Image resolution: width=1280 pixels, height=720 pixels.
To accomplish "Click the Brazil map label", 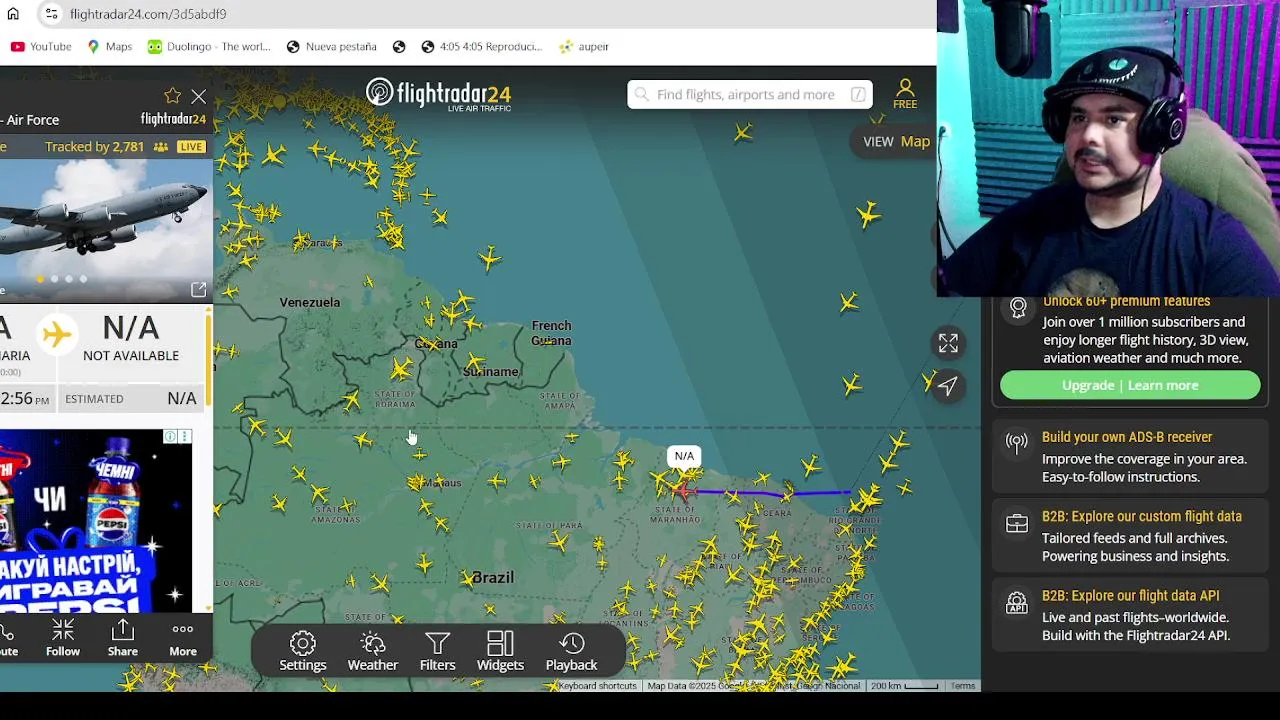I will tap(493, 577).
